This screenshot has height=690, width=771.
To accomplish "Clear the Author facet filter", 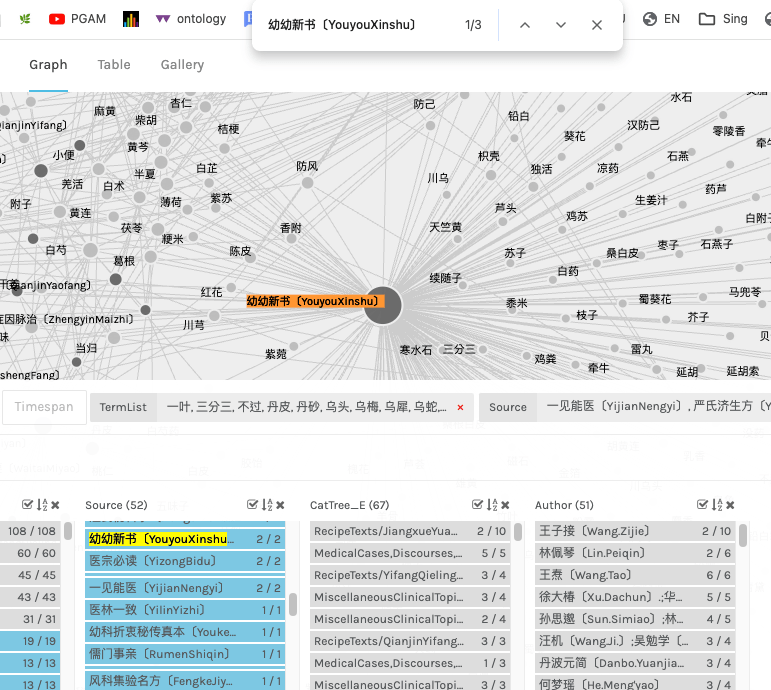I will (x=730, y=506).
